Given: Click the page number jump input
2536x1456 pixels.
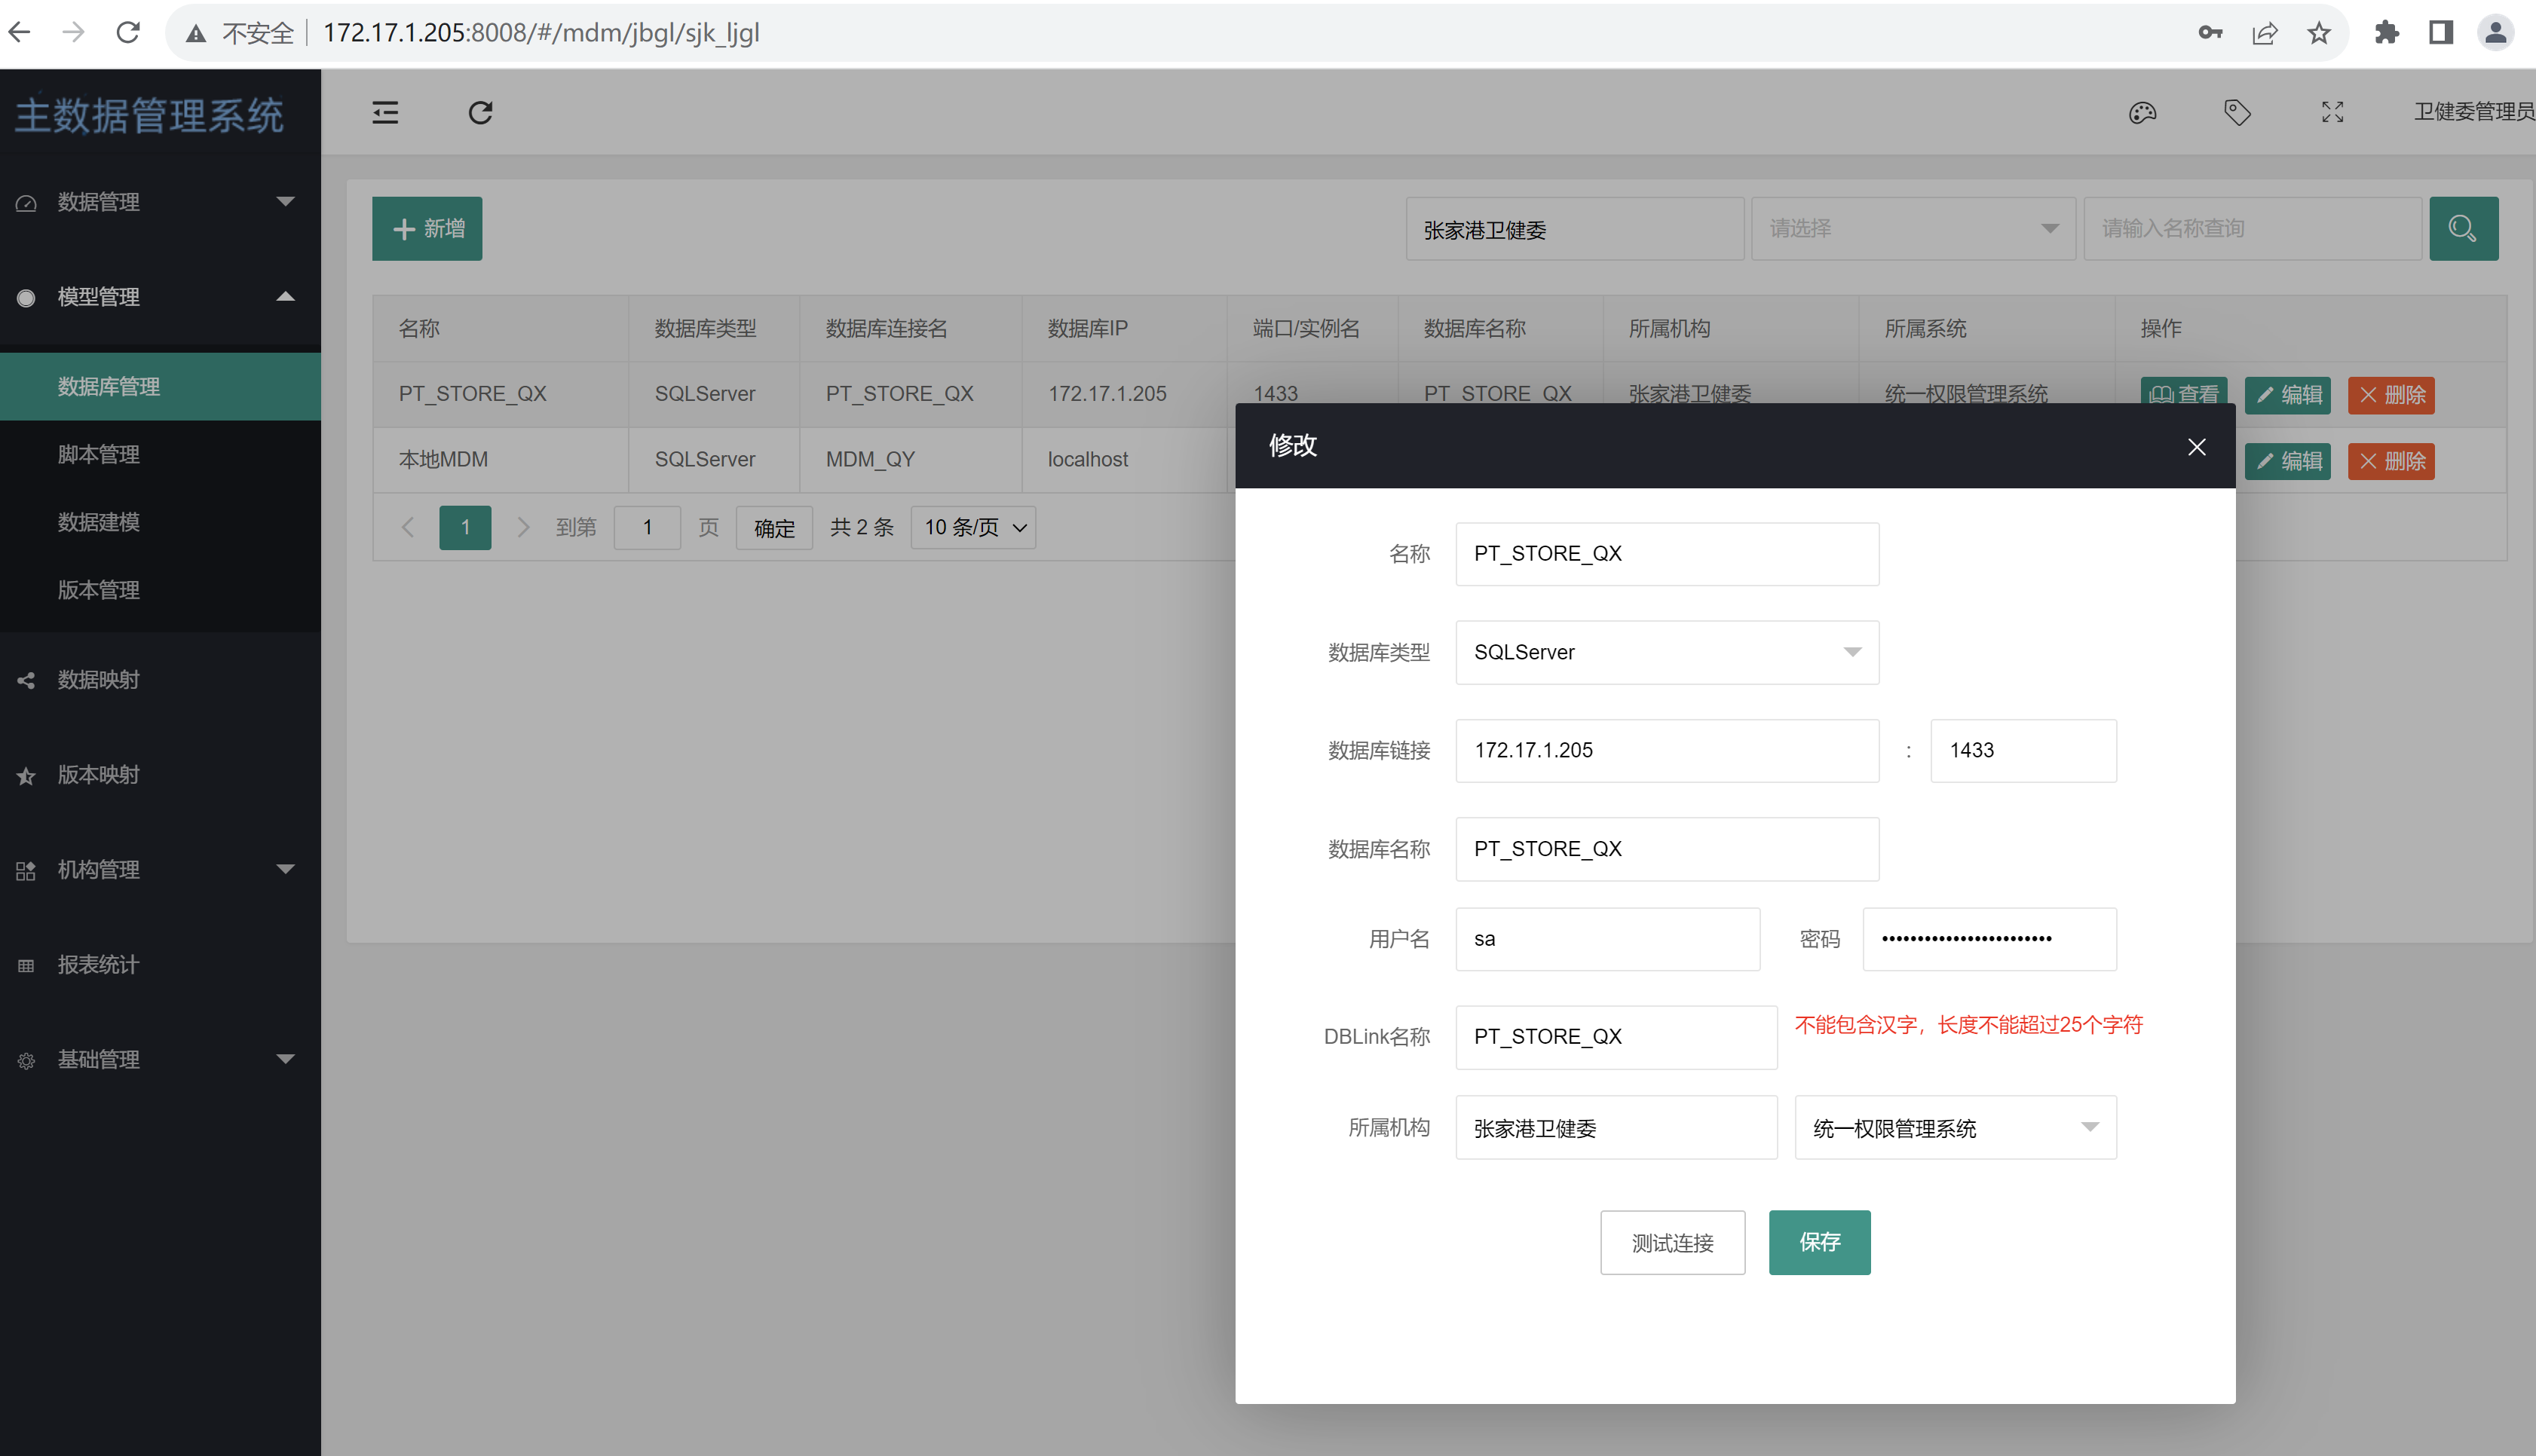Looking at the screenshot, I should 647,527.
